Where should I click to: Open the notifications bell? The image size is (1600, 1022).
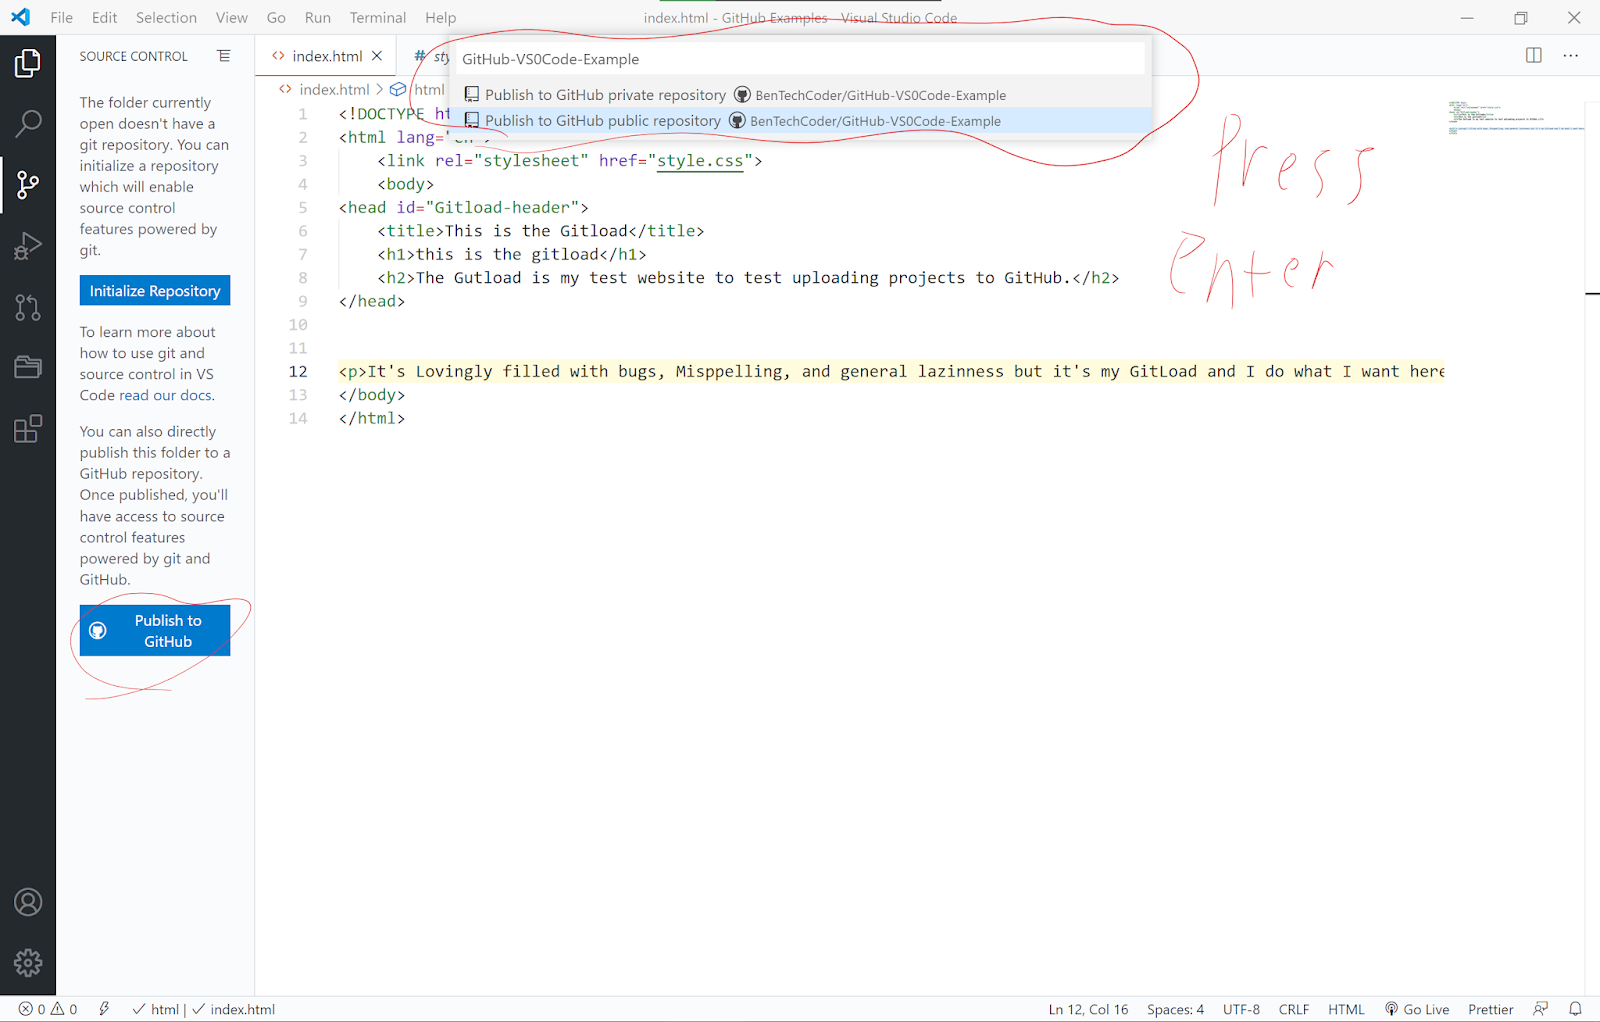coord(1575,1009)
